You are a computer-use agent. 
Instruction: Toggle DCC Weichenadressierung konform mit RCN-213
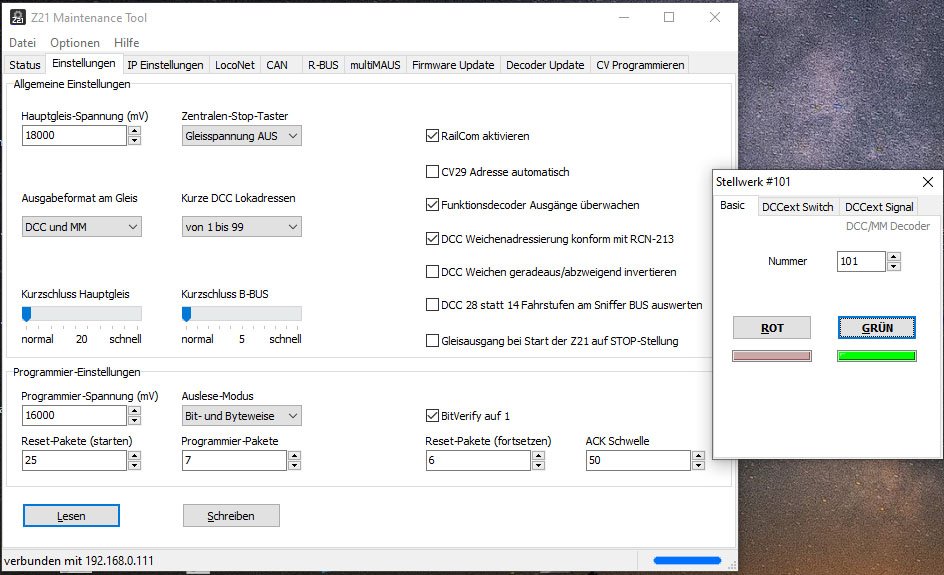click(x=432, y=238)
